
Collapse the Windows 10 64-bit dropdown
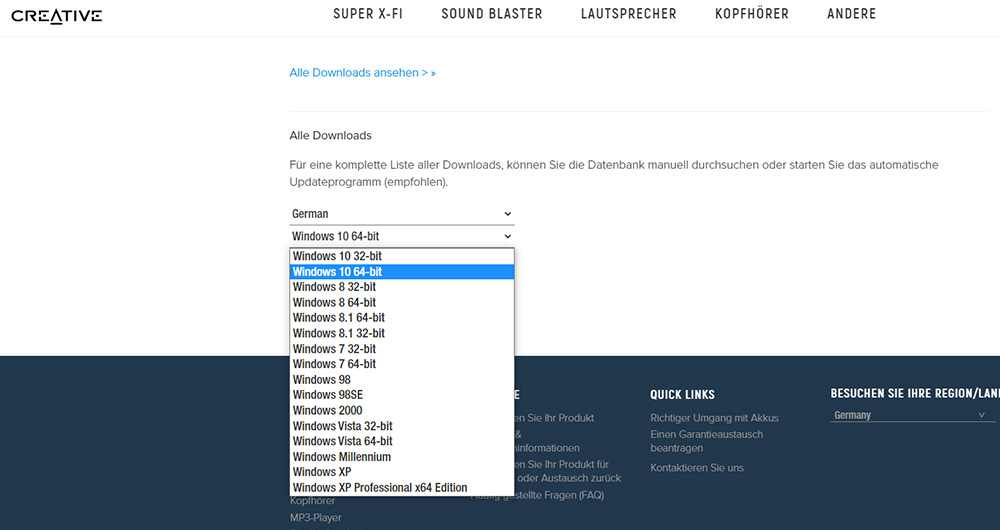401,237
